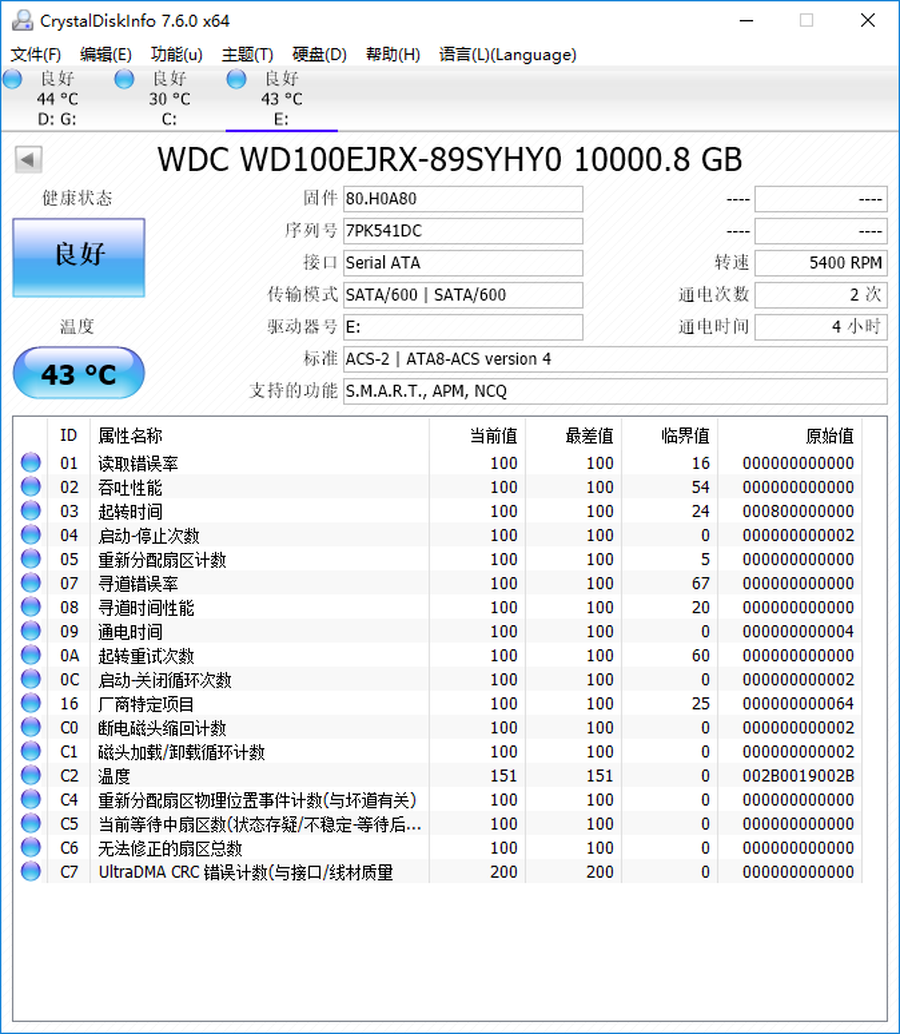Click the E: disk status orb
The width and height of the screenshot is (900, 1034).
[236, 79]
